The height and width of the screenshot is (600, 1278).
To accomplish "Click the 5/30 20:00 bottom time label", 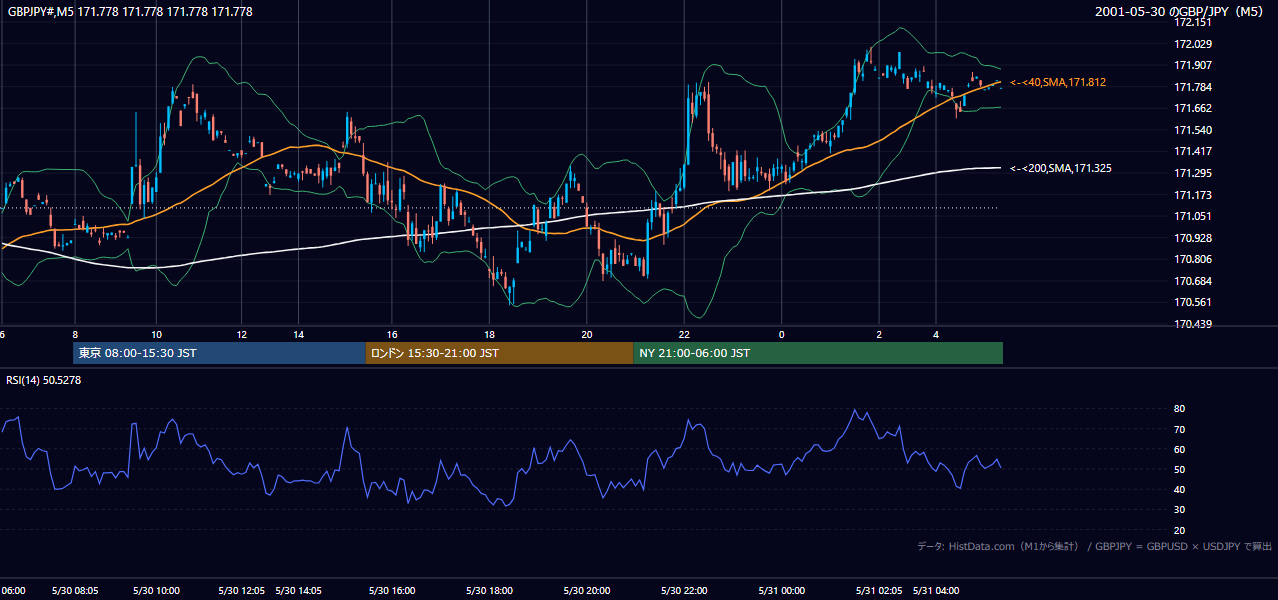I will pyautogui.click(x=586, y=591).
